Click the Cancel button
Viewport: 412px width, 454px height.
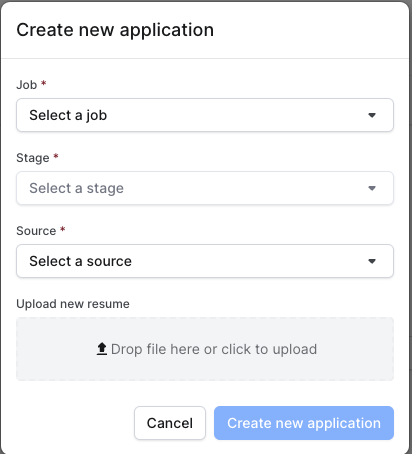click(x=170, y=423)
